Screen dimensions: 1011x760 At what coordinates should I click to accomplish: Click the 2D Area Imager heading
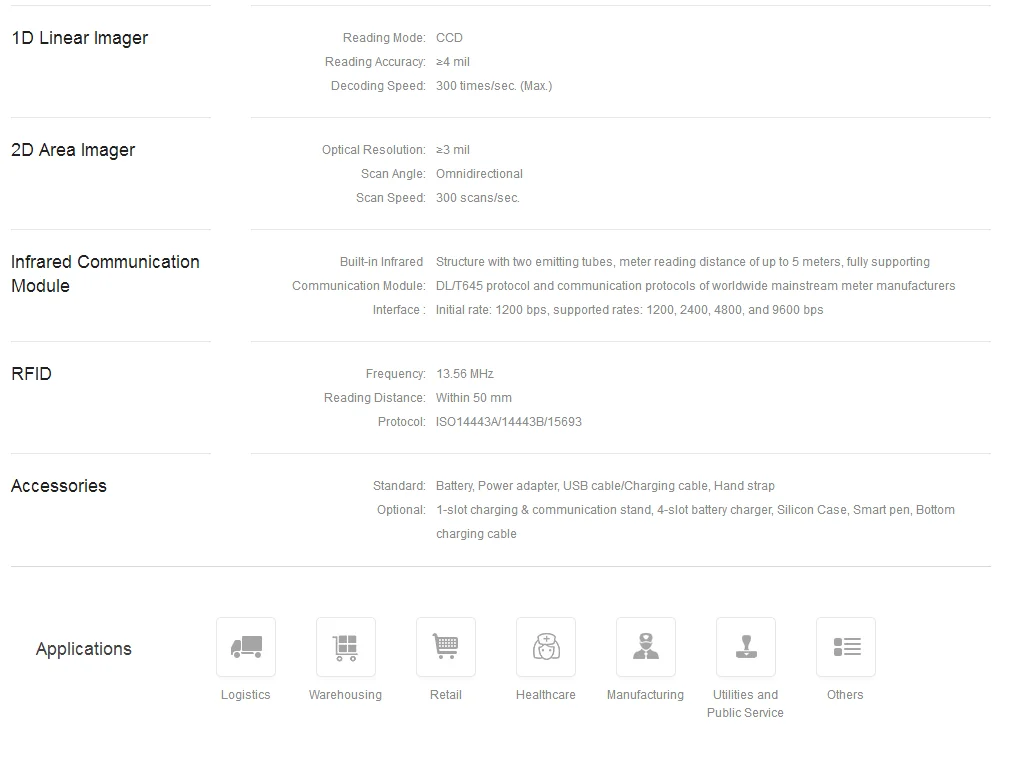pyautogui.click(x=73, y=150)
